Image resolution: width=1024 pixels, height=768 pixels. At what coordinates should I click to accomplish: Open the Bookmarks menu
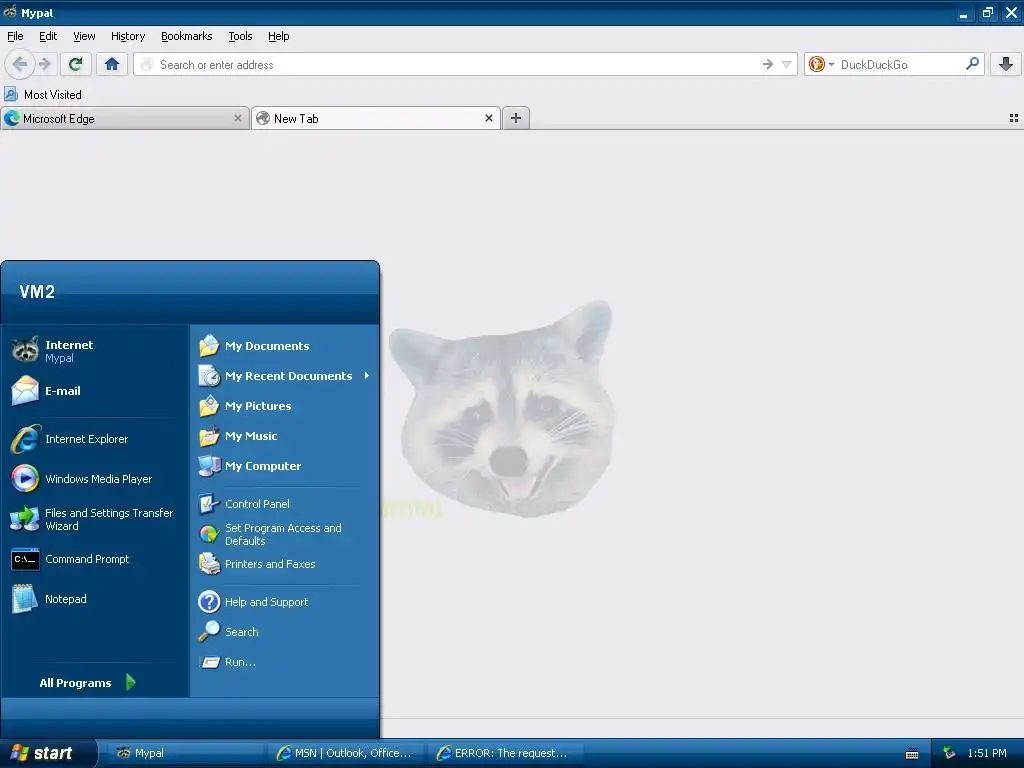pos(186,36)
